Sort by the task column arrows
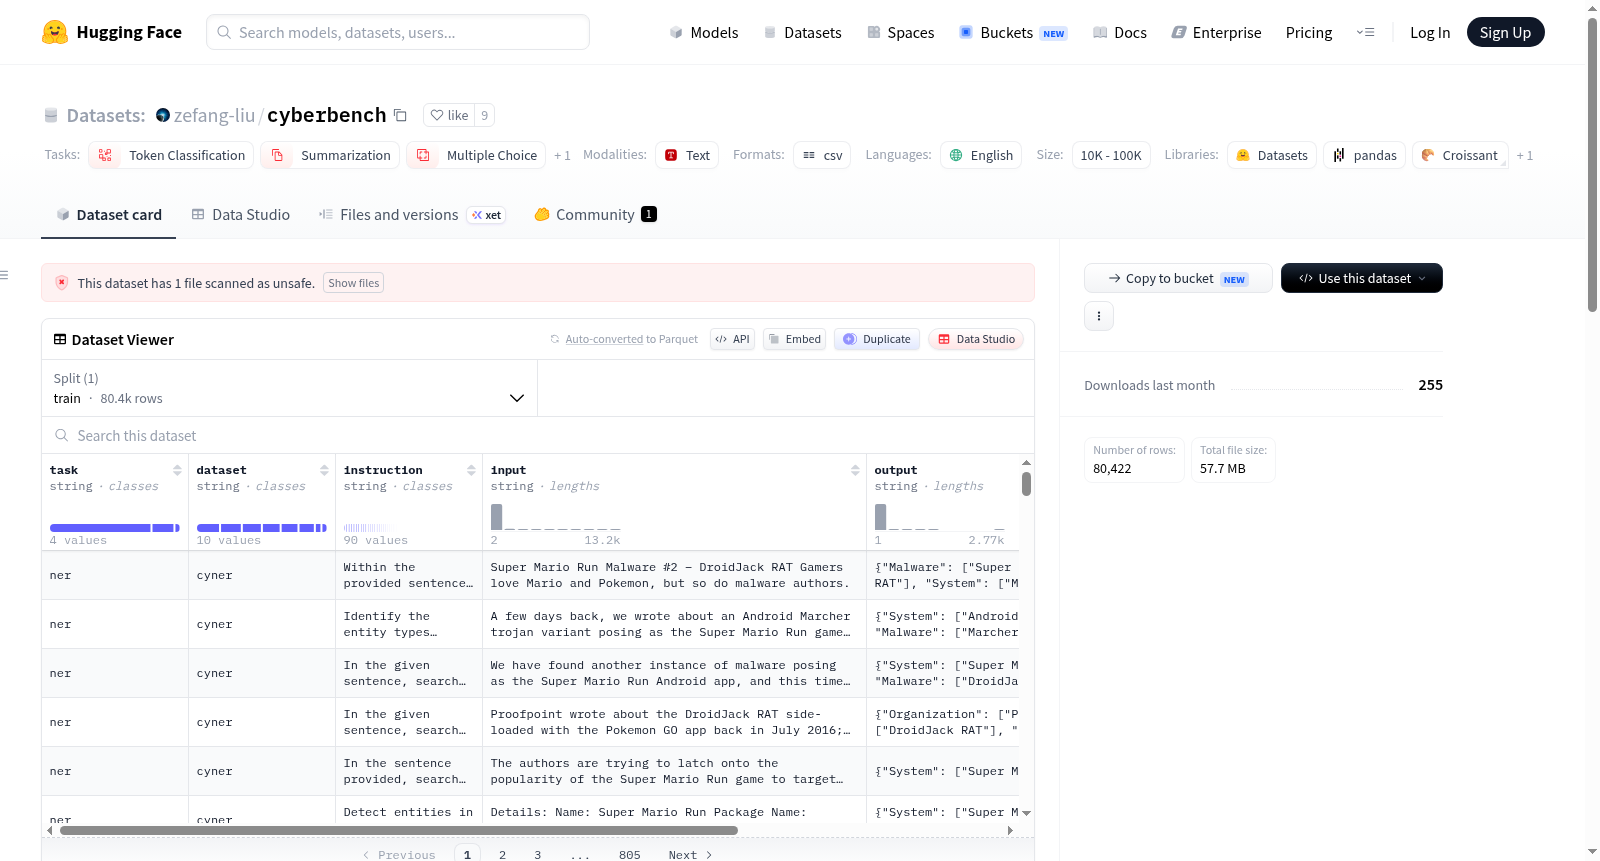 (177, 470)
